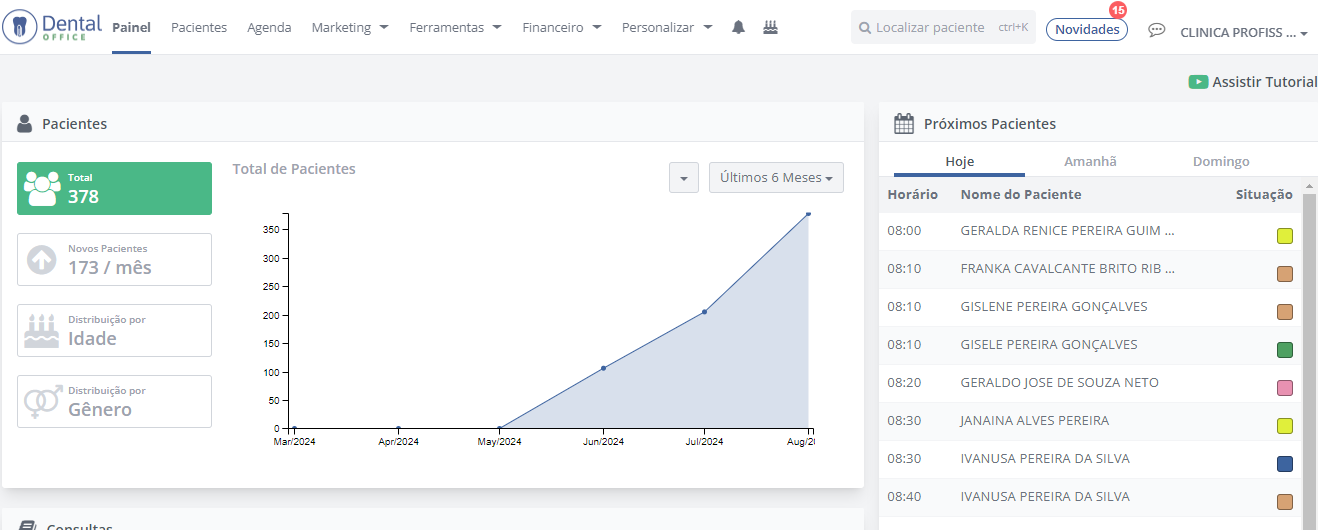
Task: Click the green status swatch for Gisele Pereira Gonçalves
Action: click(x=1284, y=350)
